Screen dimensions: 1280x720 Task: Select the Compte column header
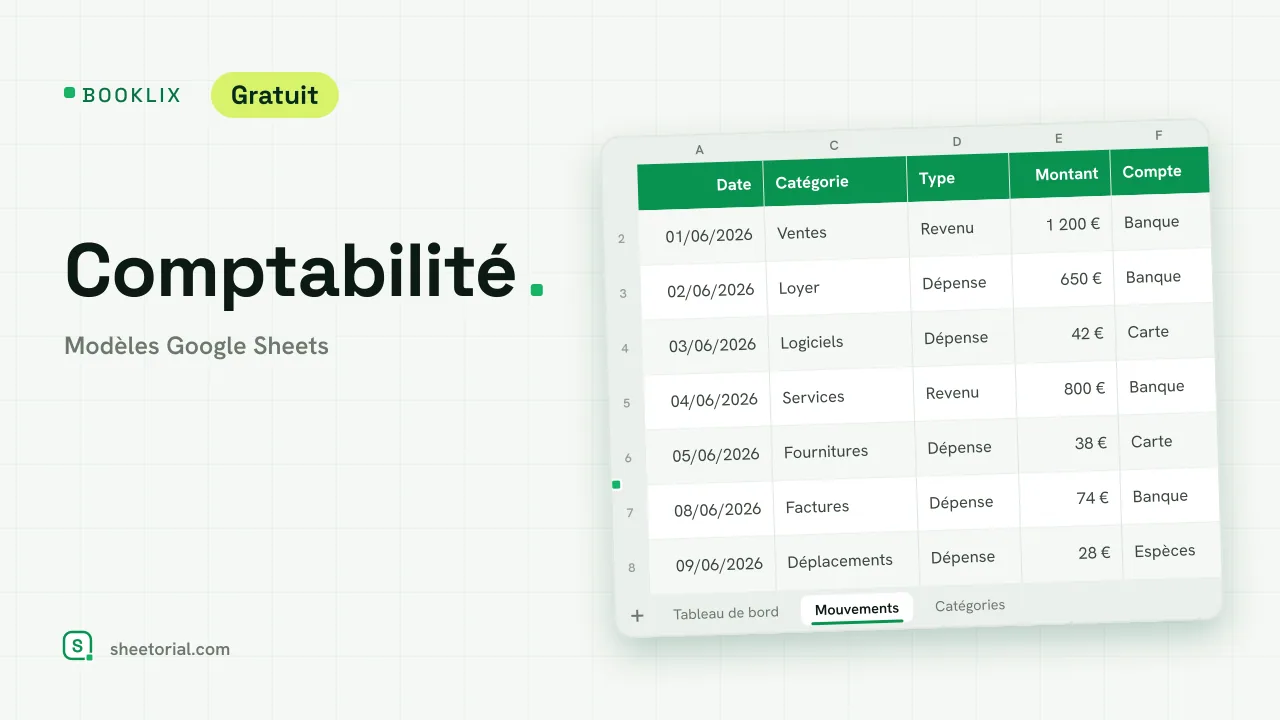tap(1160, 171)
